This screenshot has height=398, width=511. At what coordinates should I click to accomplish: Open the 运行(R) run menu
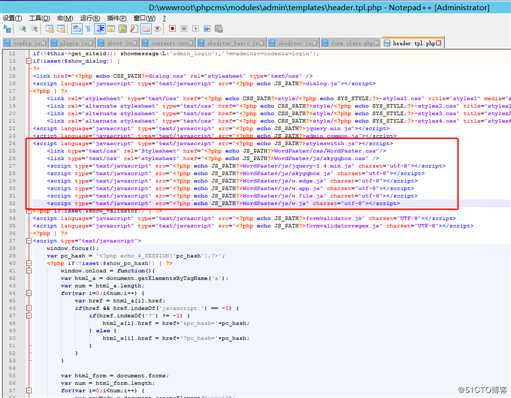click(x=90, y=18)
